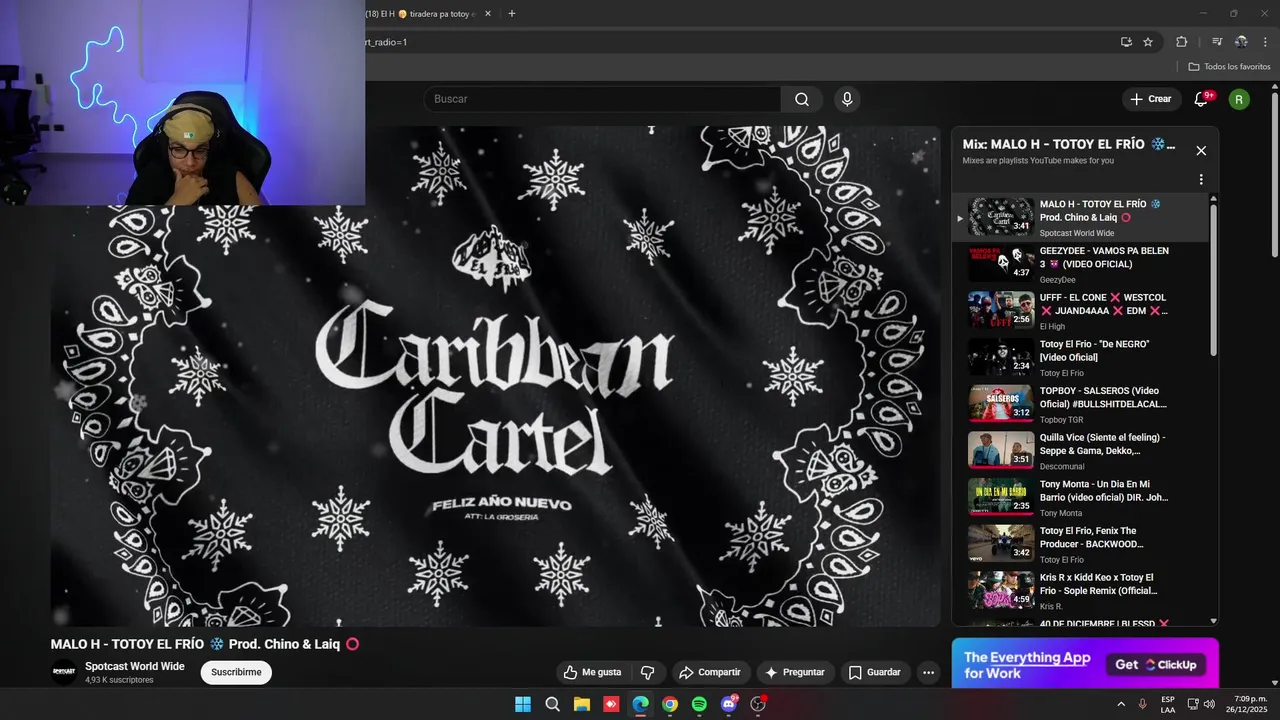
Task: Click microphone in-use tray icon
Action: click(1142, 704)
